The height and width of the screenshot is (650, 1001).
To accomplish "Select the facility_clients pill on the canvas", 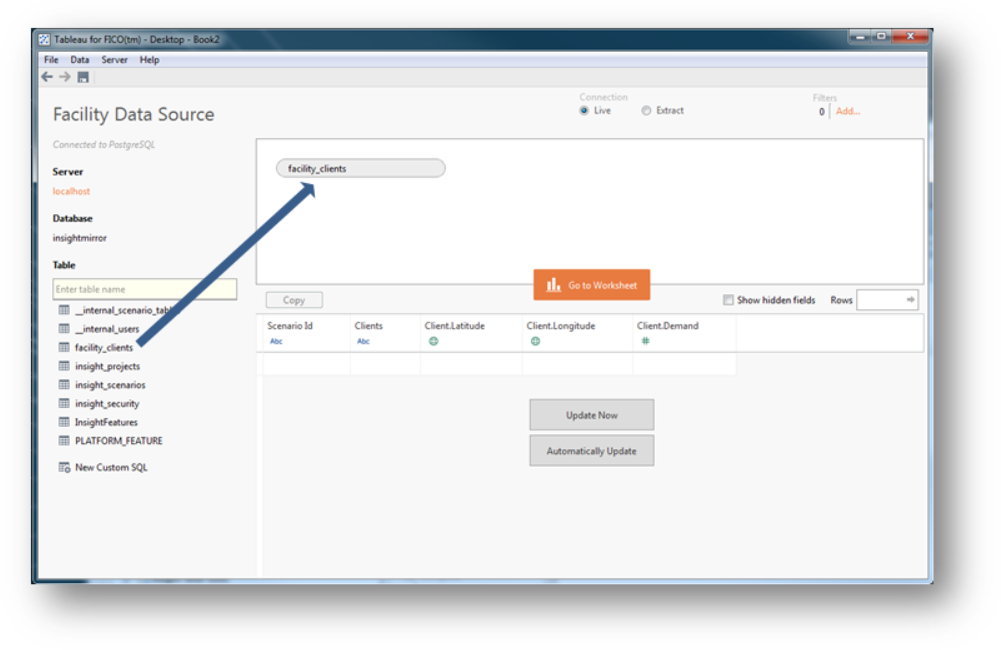I will click(361, 169).
